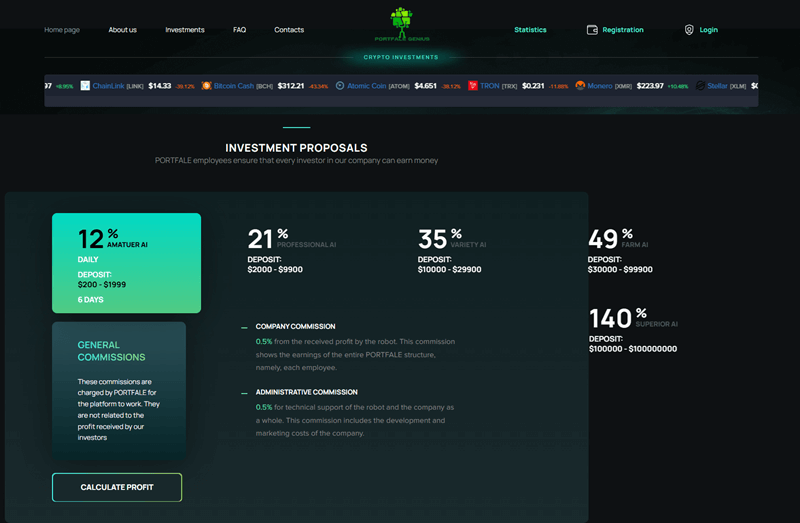Click the $4.651 Atomic Coin price

pos(426,86)
